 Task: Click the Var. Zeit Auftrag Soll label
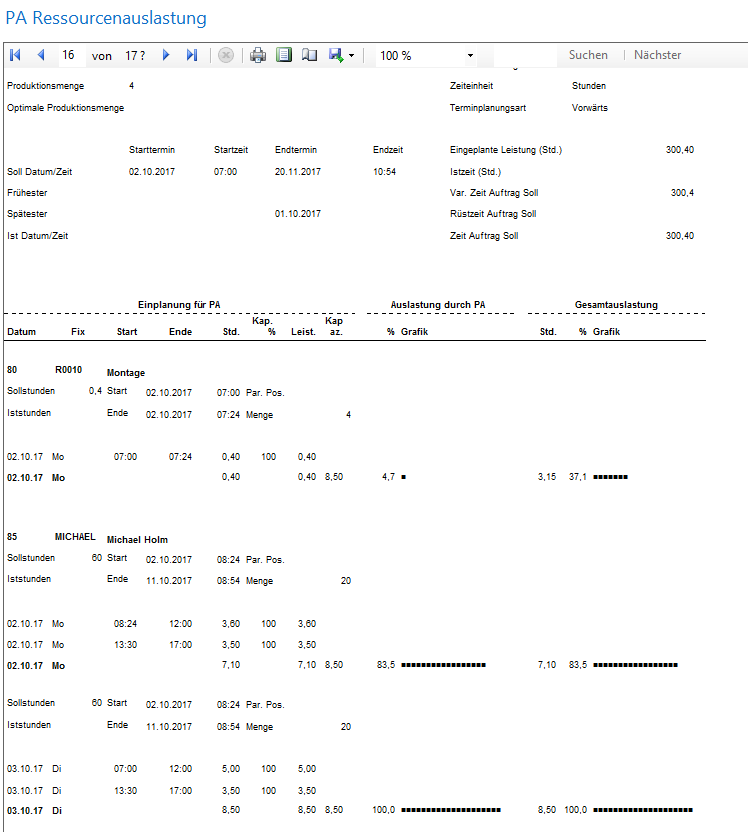pyautogui.click(x=494, y=193)
